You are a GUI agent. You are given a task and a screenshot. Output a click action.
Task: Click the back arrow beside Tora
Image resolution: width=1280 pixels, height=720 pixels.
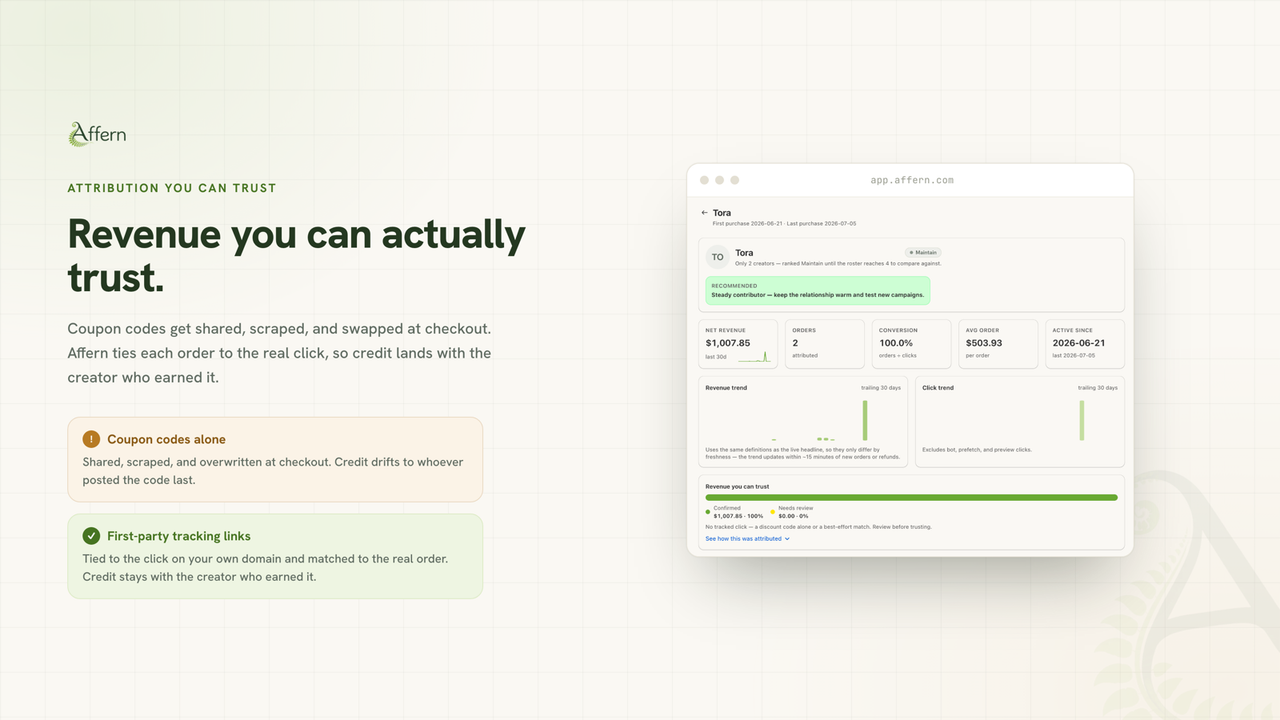pyautogui.click(x=704, y=213)
